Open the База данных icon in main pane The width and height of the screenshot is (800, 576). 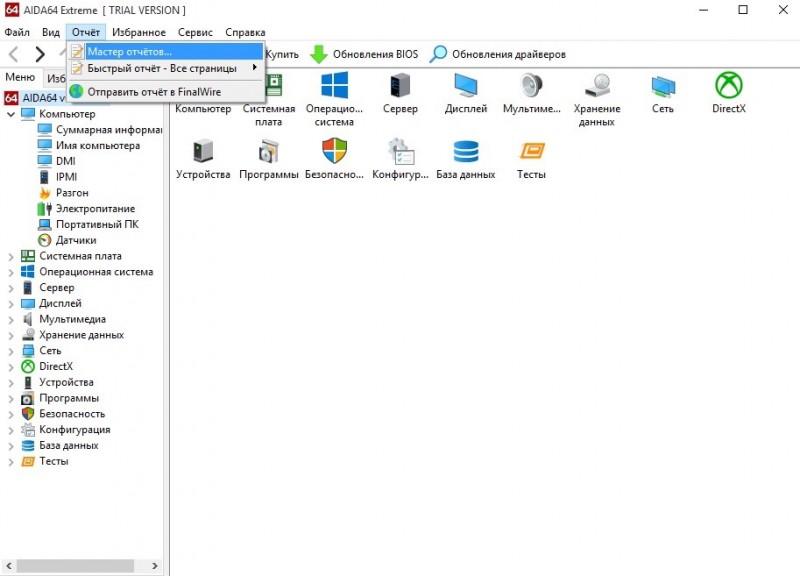[x=466, y=151]
